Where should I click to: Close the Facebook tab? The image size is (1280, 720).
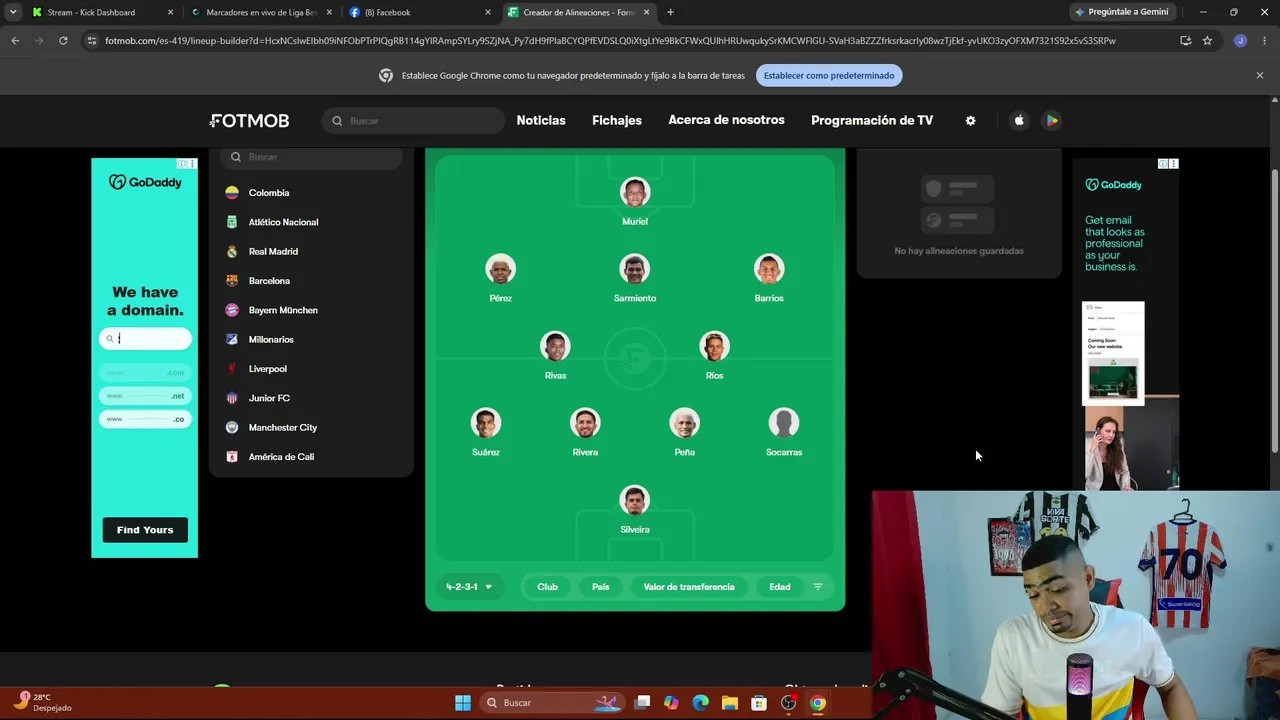pyautogui.click(x=488, y=12)
